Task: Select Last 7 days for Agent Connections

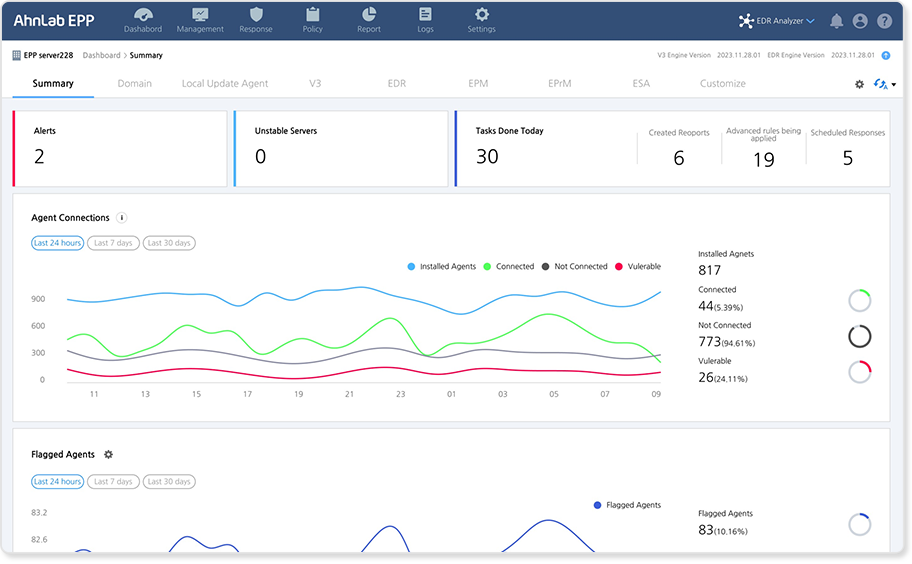Action: pos(112,243)
